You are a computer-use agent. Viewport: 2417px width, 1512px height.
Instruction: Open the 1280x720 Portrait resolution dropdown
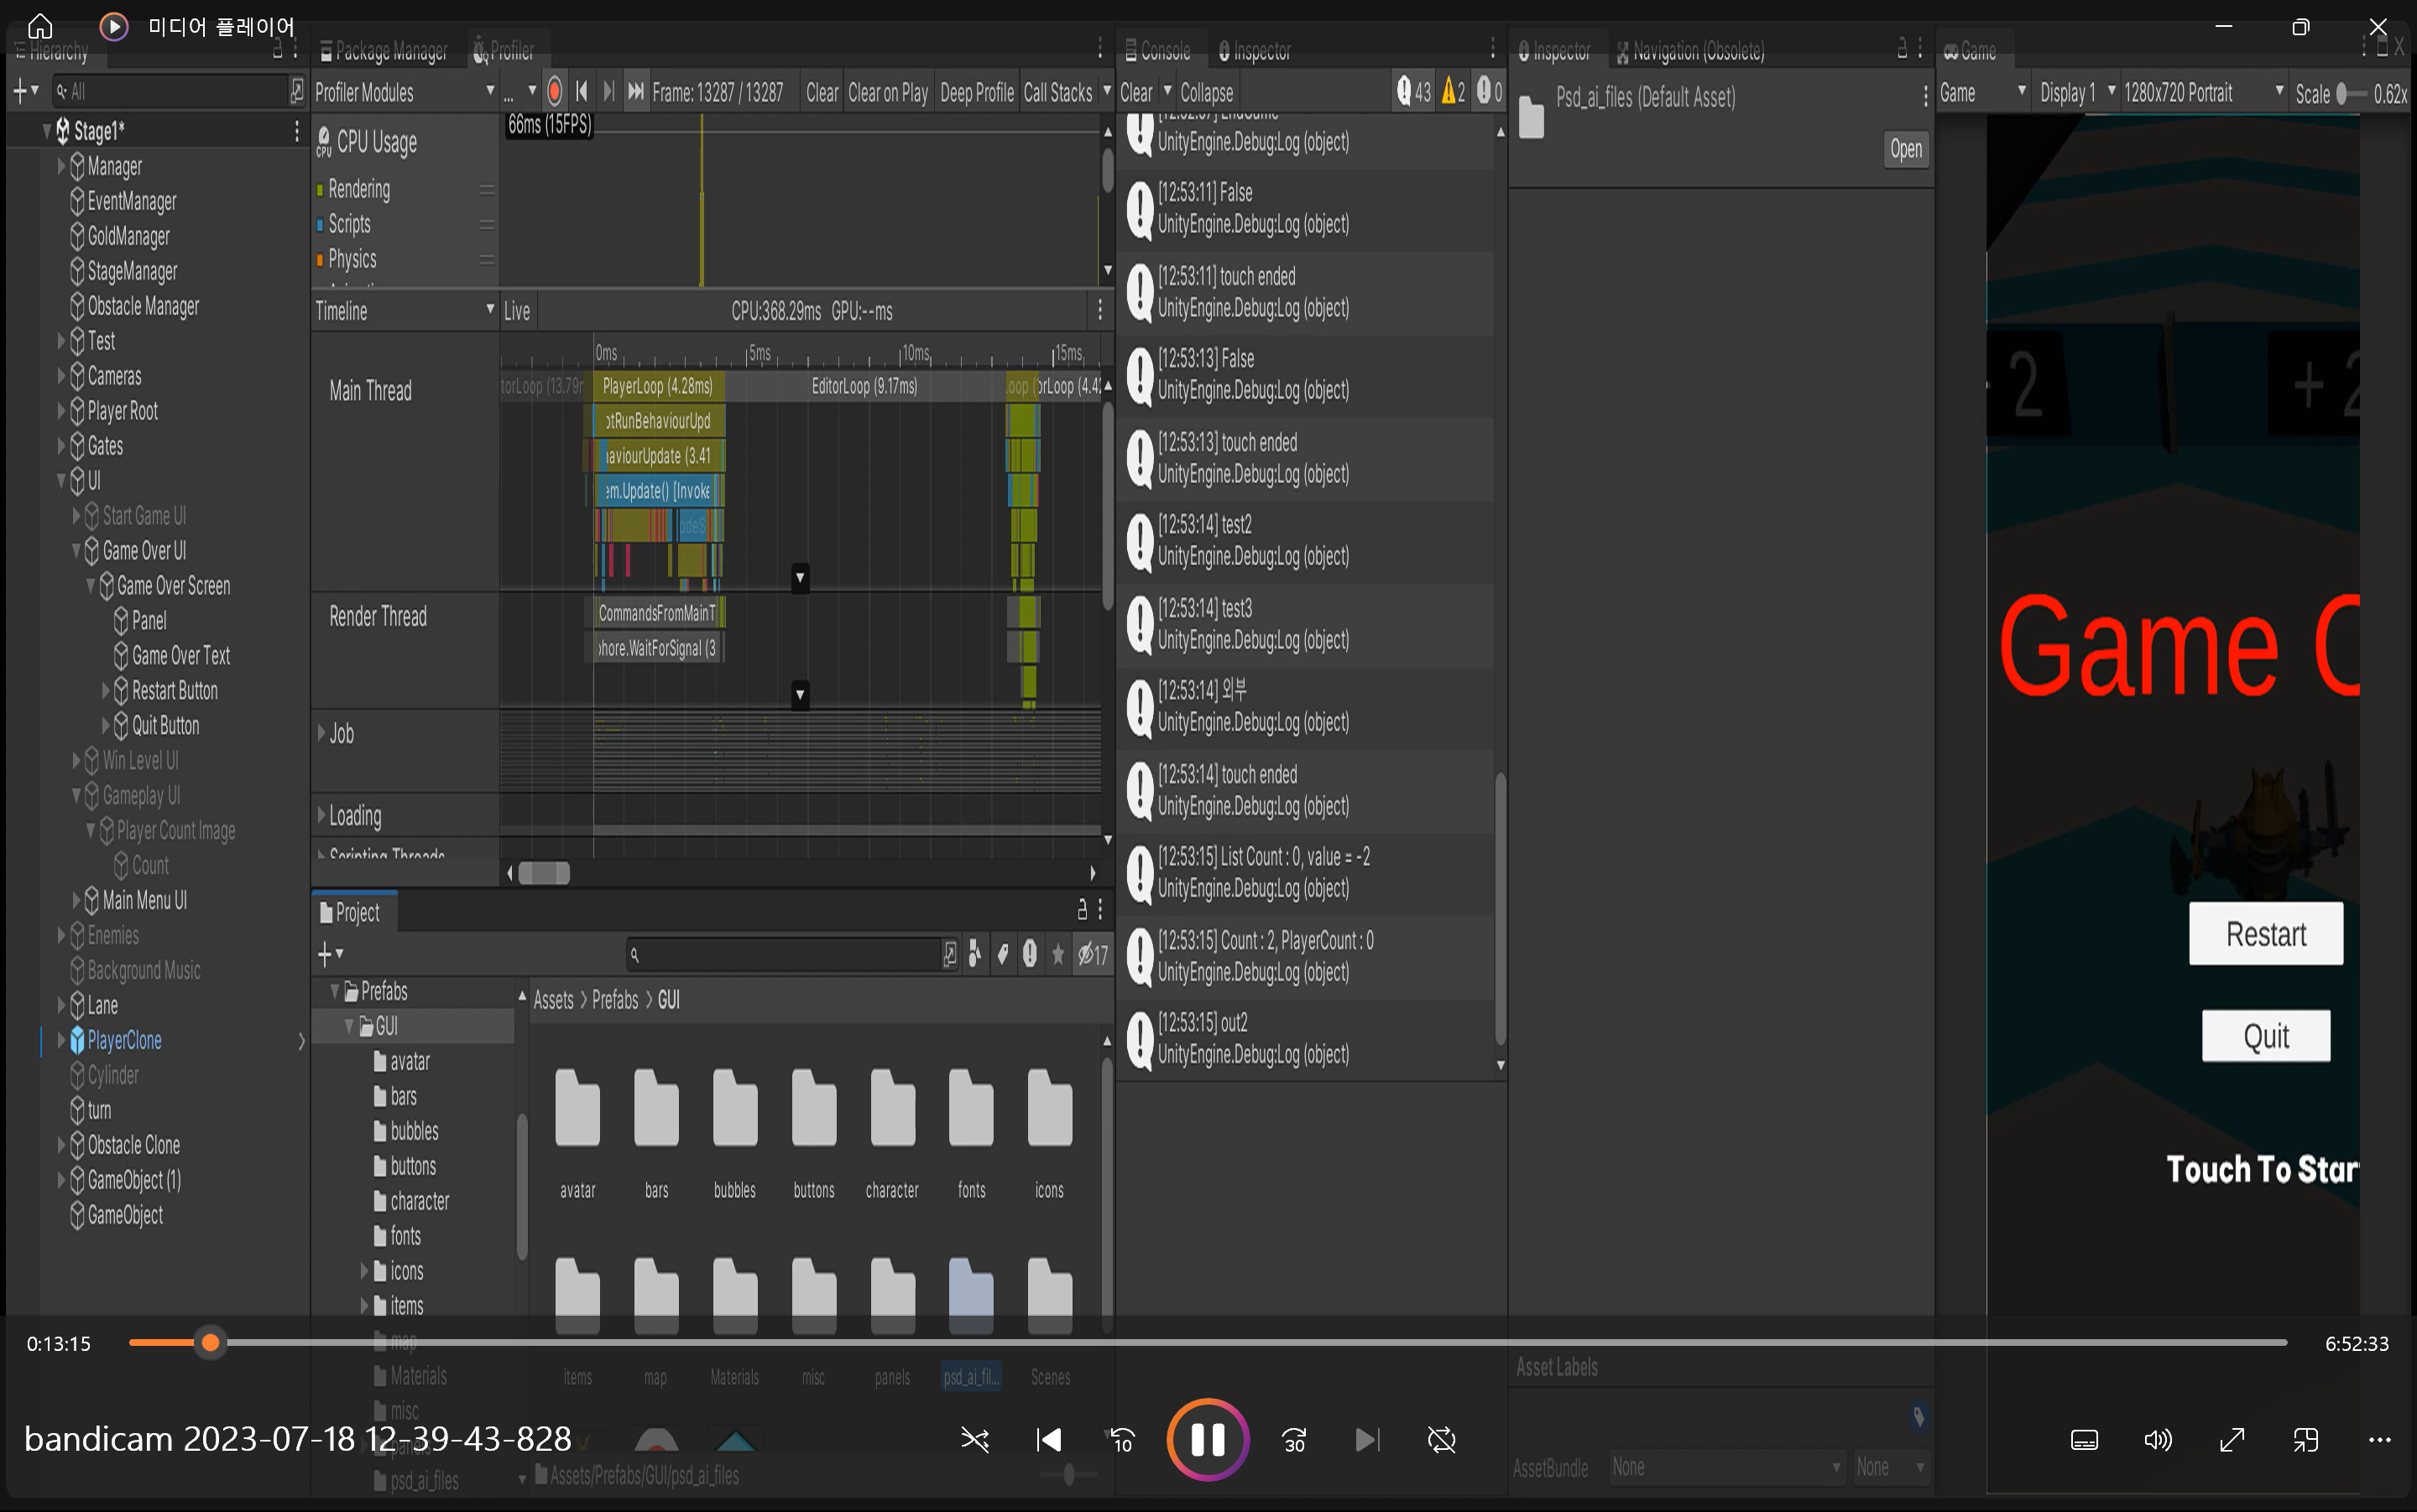point(2203,93)
